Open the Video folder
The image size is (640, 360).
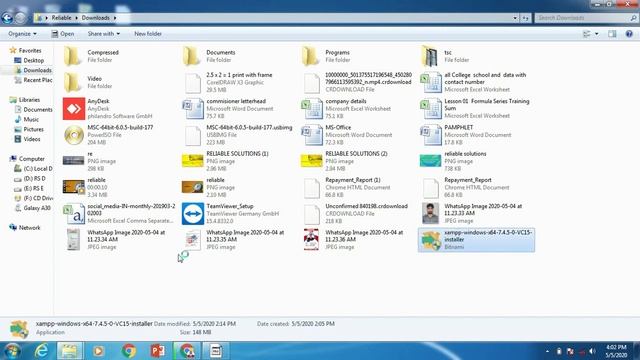pyautogui.click(x=73, y=82)
